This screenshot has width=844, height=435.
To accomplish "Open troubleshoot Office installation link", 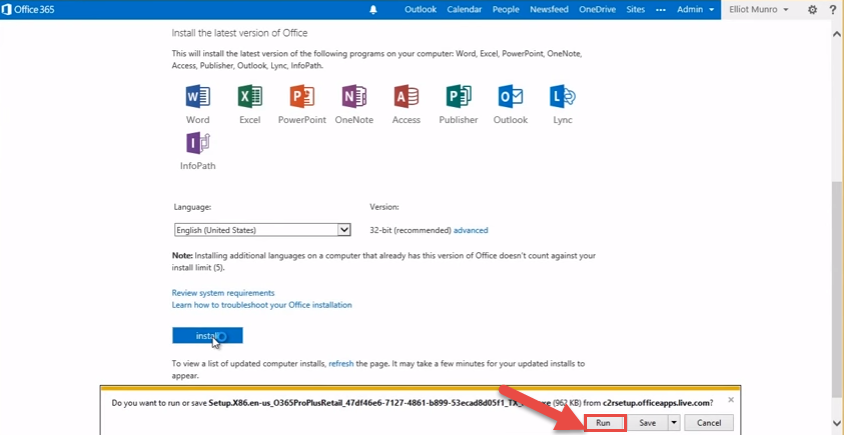I will point(262,305).
